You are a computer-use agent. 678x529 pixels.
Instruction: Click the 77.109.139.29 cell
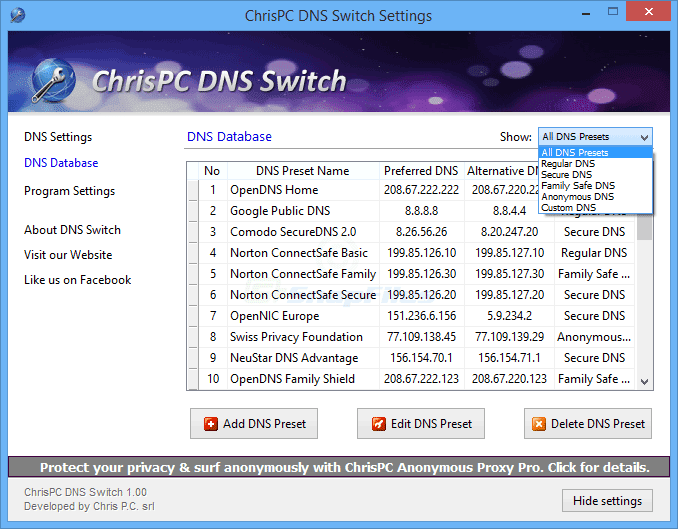(509, 337)
